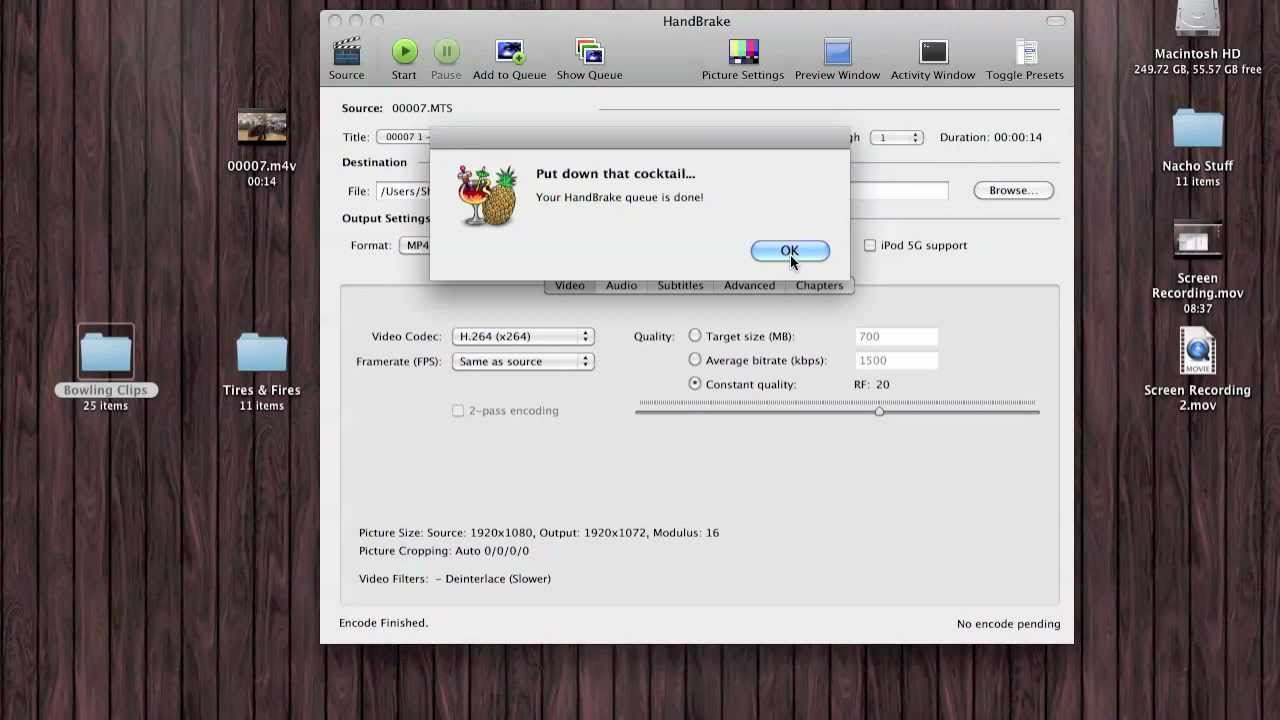The width and height of the screenshot is (1280, 720).
Task: Click the Source clapperboard icon
Action: (x=346, y=52)
